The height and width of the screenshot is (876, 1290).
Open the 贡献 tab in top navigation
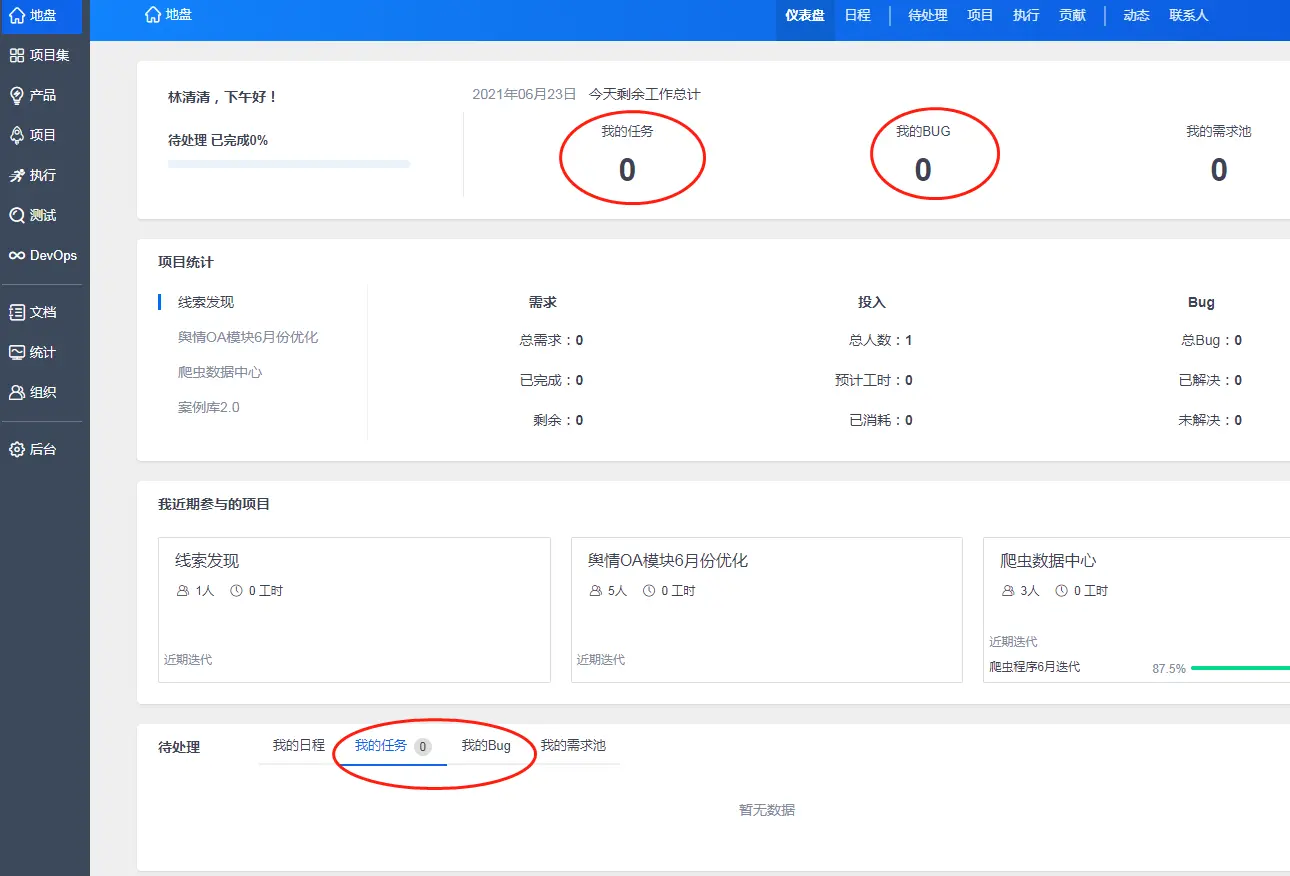pos(1072,15)
